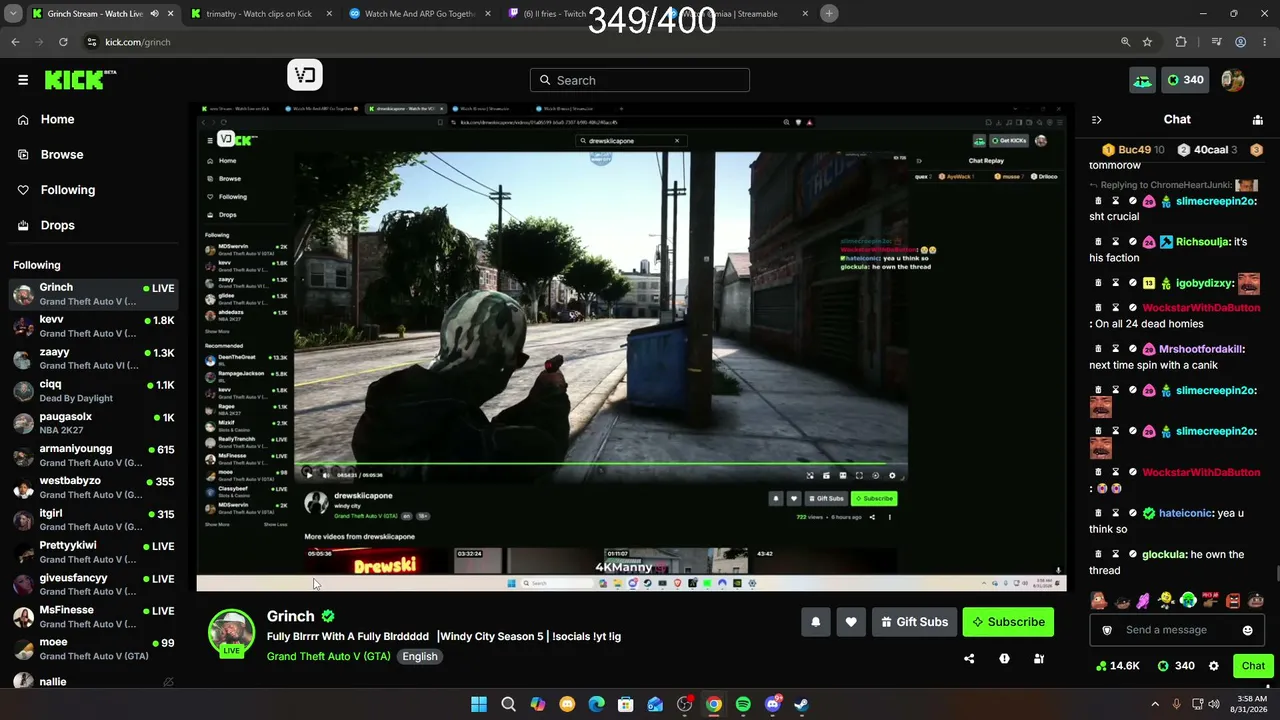Show hidden system tray icons
Screen dimensions: 1280x720
pyautogui.click(x=1155, y=704)
